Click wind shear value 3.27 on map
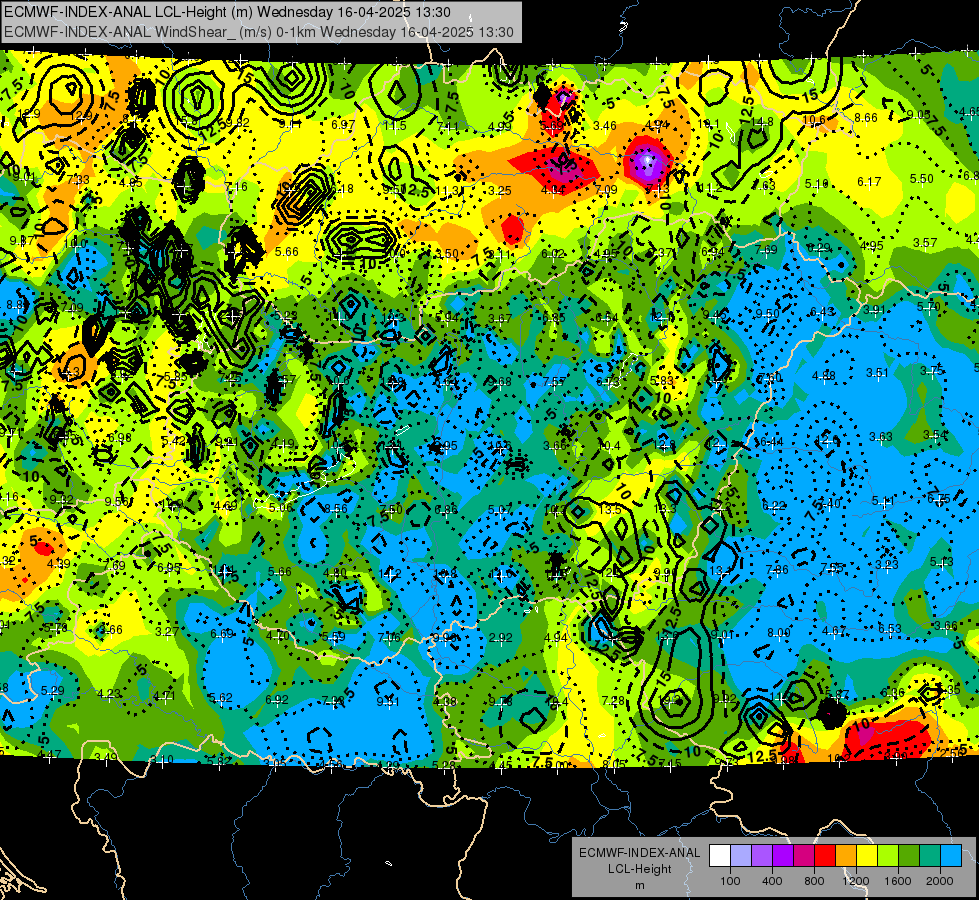 click(167, 631)
